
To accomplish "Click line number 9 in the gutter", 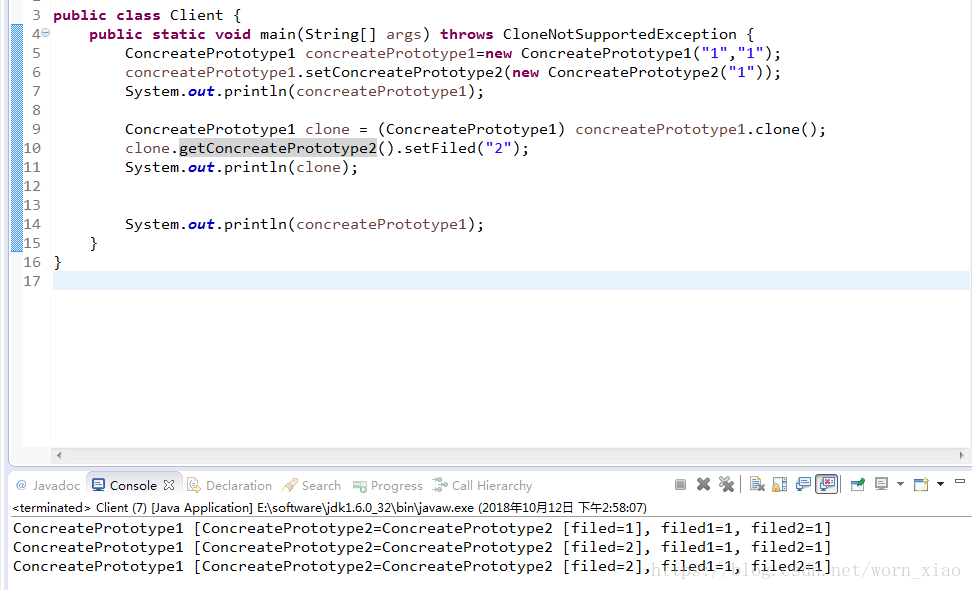I will (36, 129).
